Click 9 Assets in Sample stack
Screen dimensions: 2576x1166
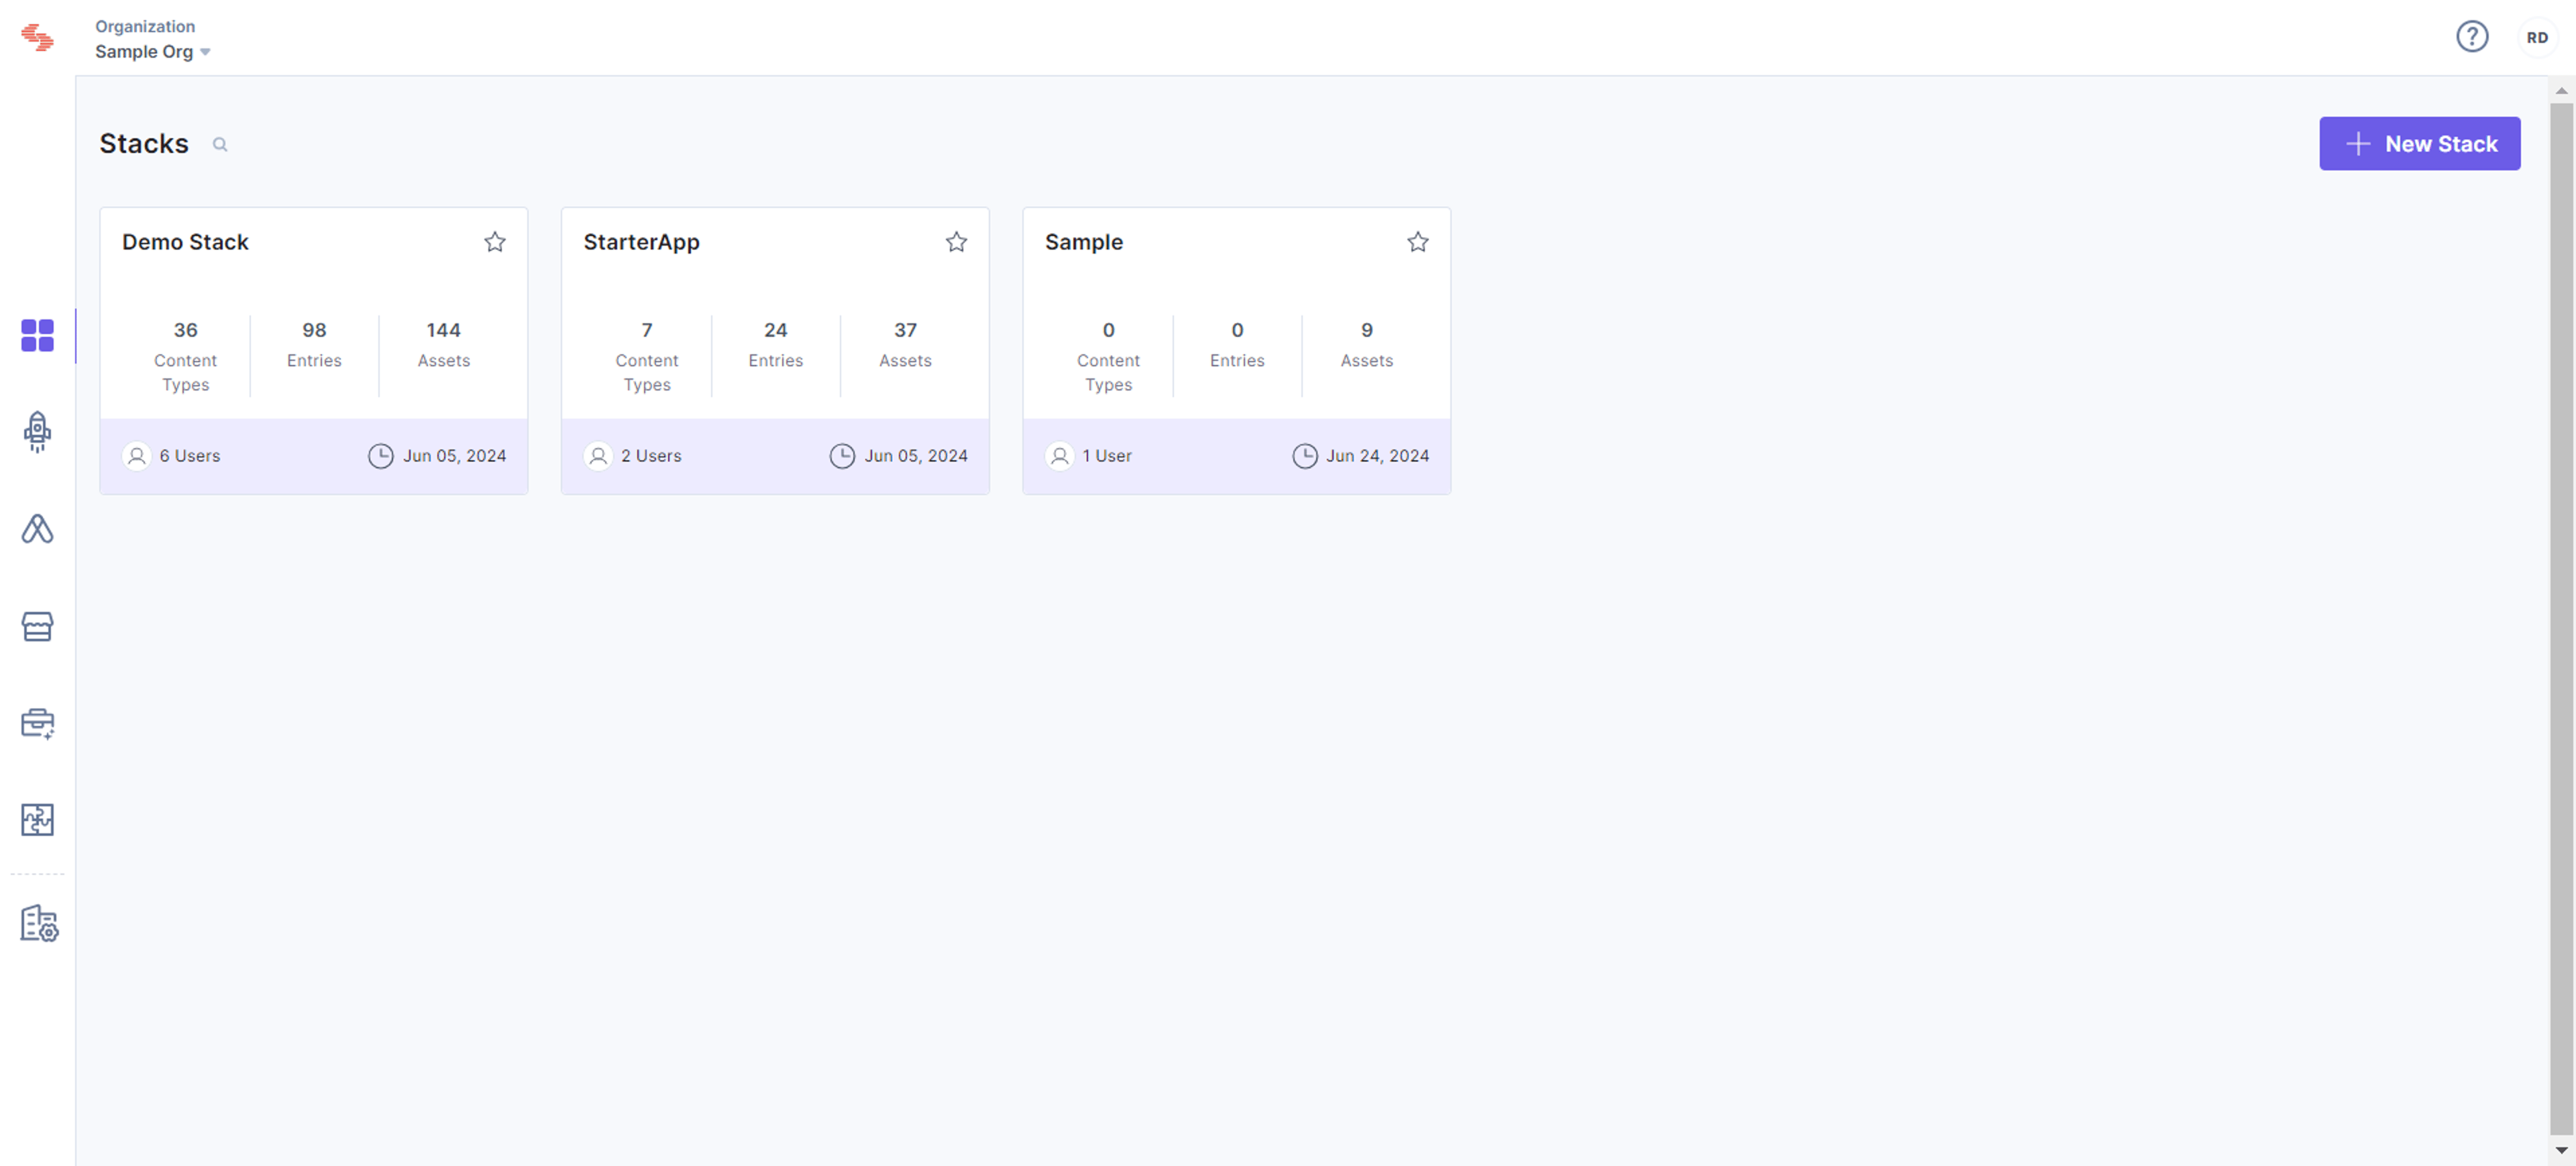click(1366, 344)
